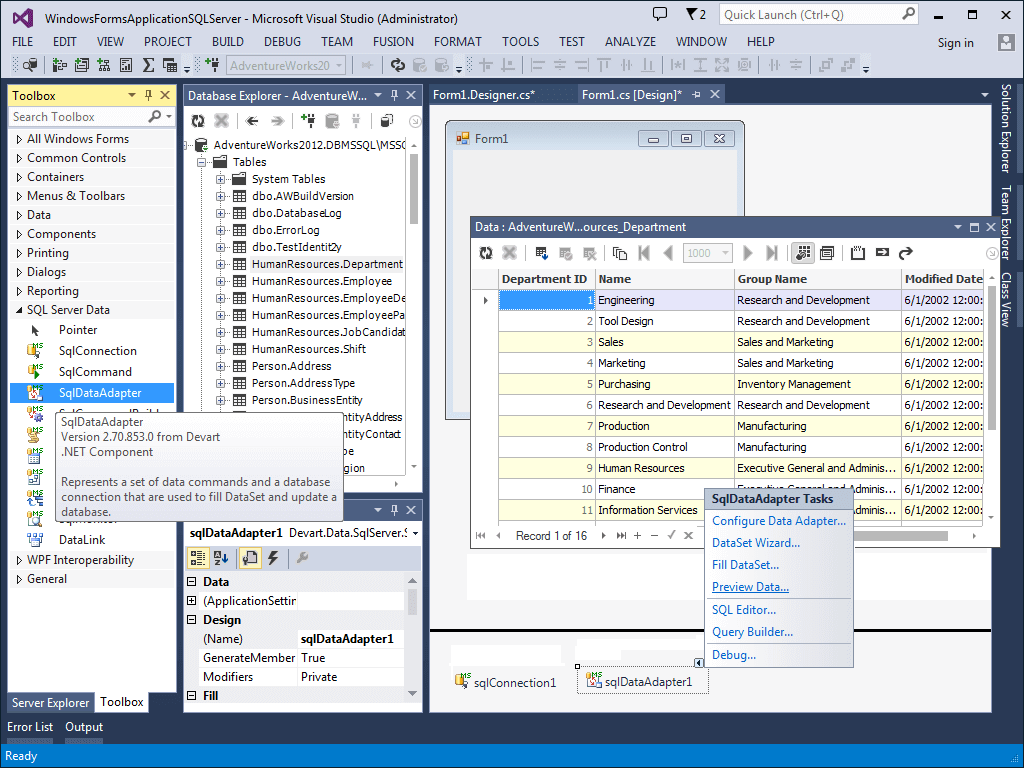The width and height of the screenshot is (1024, 768).
Task: Open the AdventureWorks20 connection dropdown
Action: (339, 65)
